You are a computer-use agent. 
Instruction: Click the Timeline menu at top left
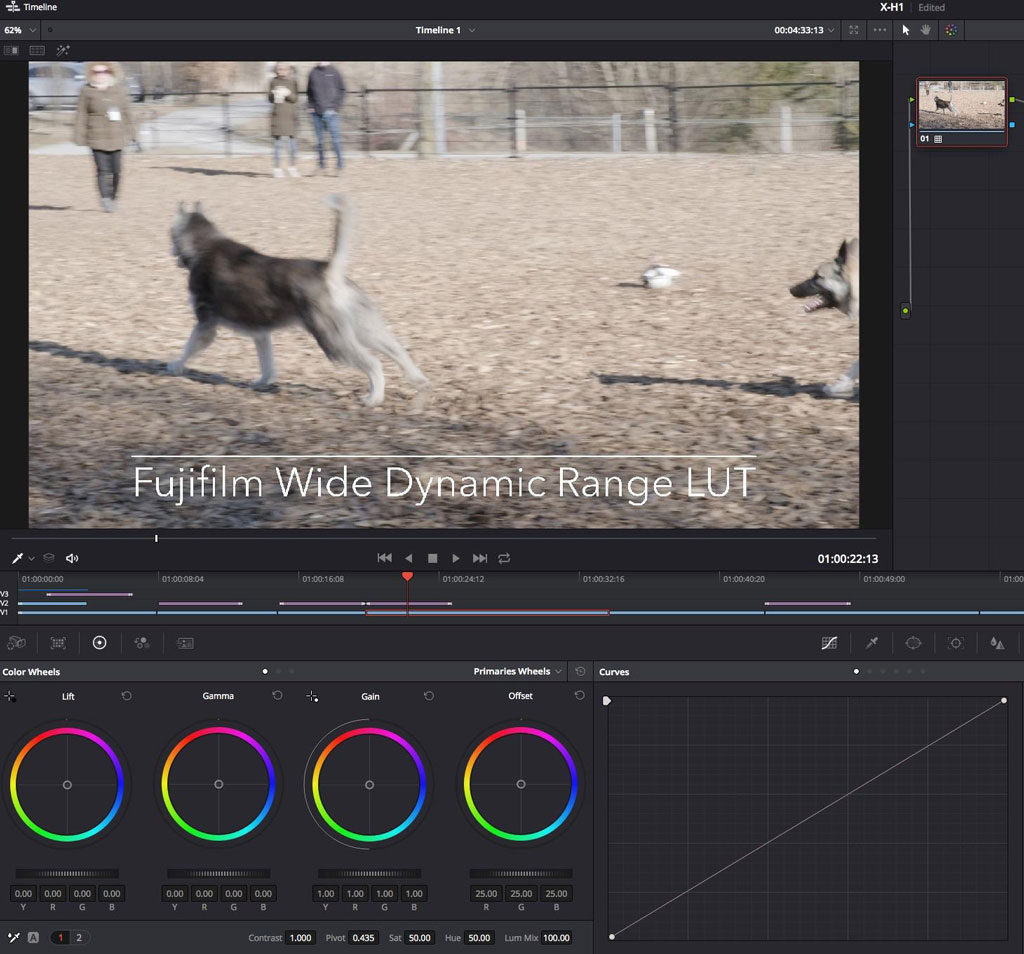pyautogui.click(x=30, y=6)
